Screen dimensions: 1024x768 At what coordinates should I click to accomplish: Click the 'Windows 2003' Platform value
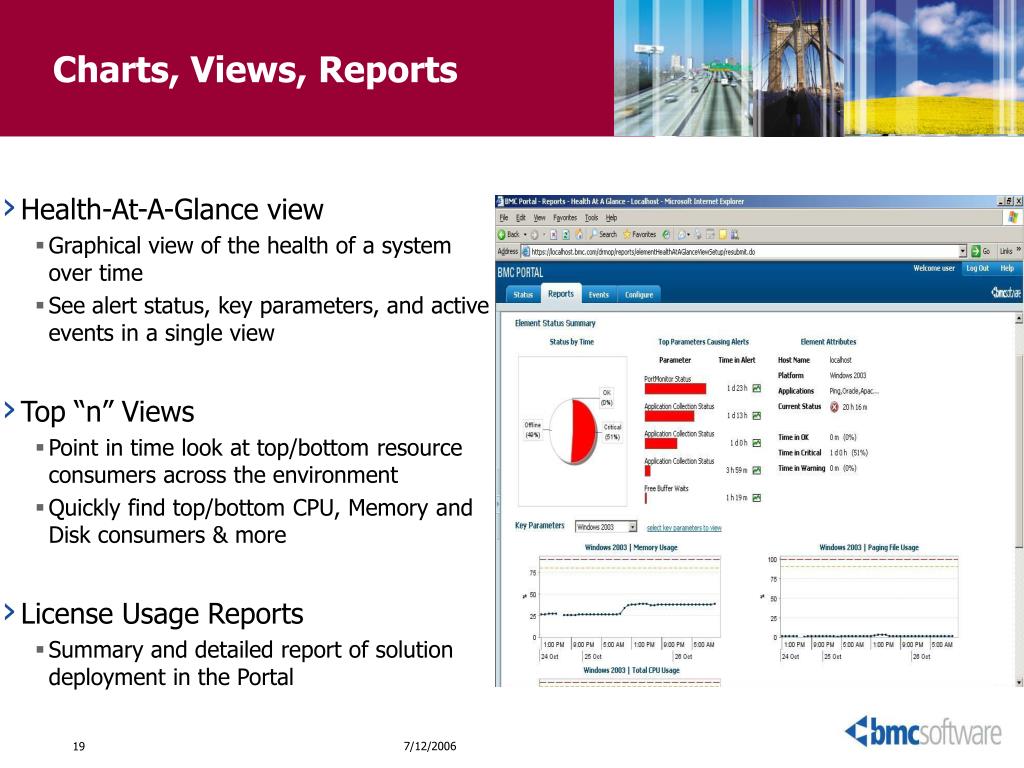pos(848,376)
